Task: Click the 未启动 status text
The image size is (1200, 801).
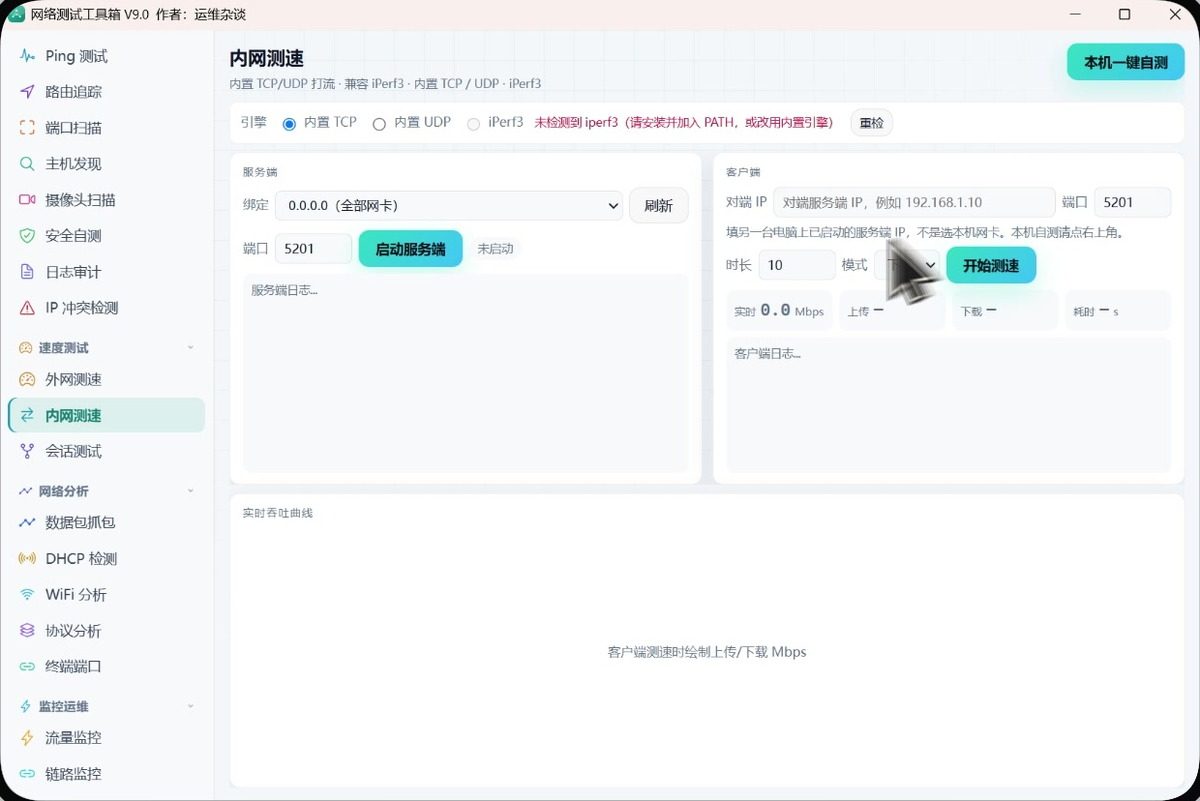Action: pos(495,249)
